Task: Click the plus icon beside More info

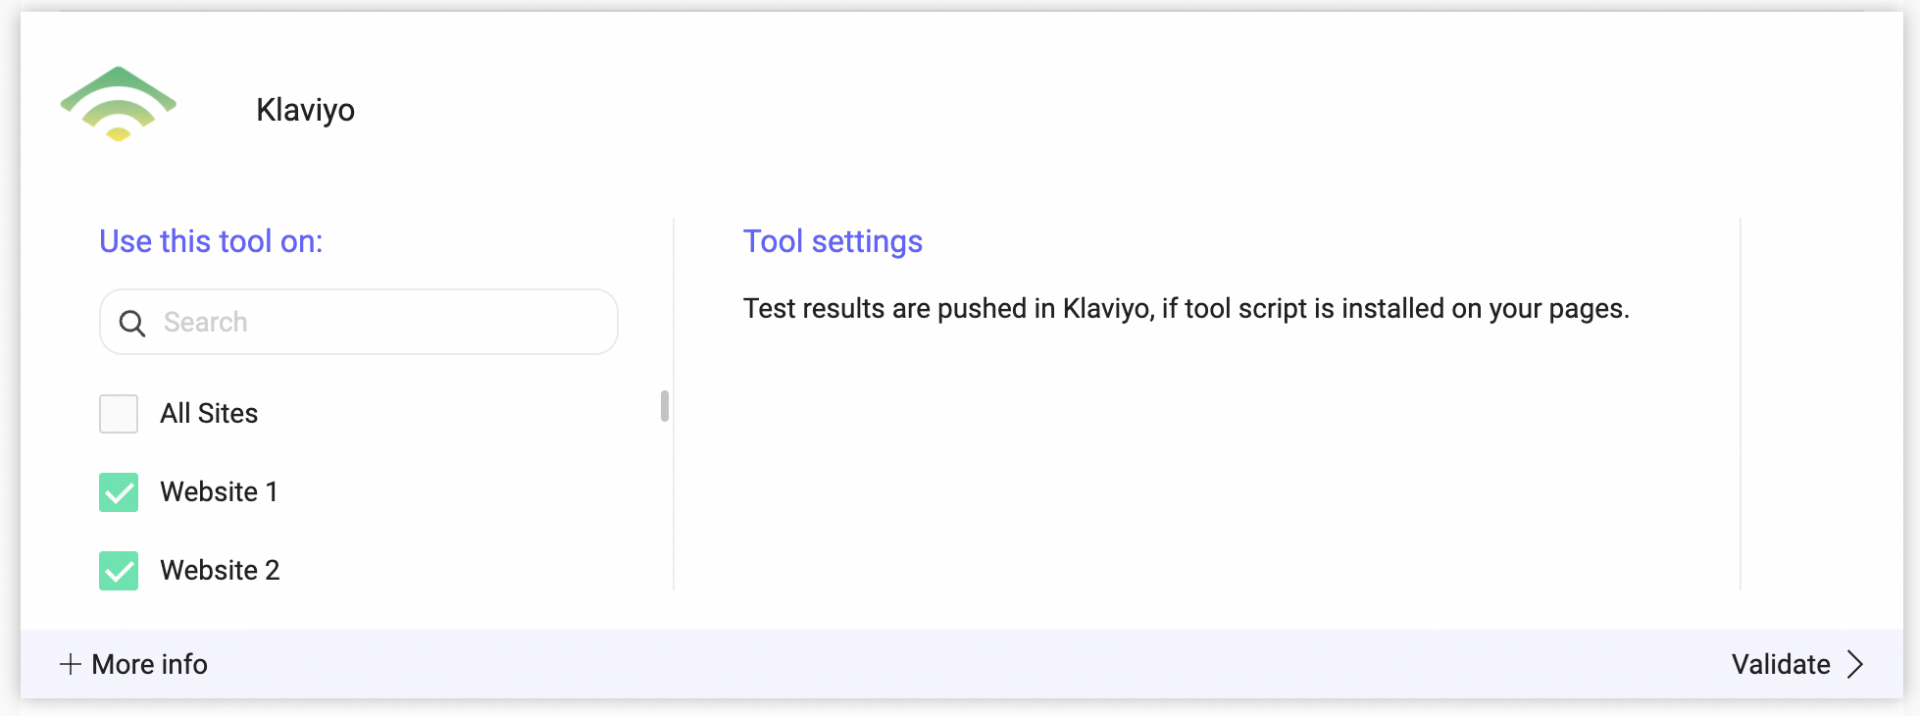Action: pyautogui.click(x=70, y=664)
